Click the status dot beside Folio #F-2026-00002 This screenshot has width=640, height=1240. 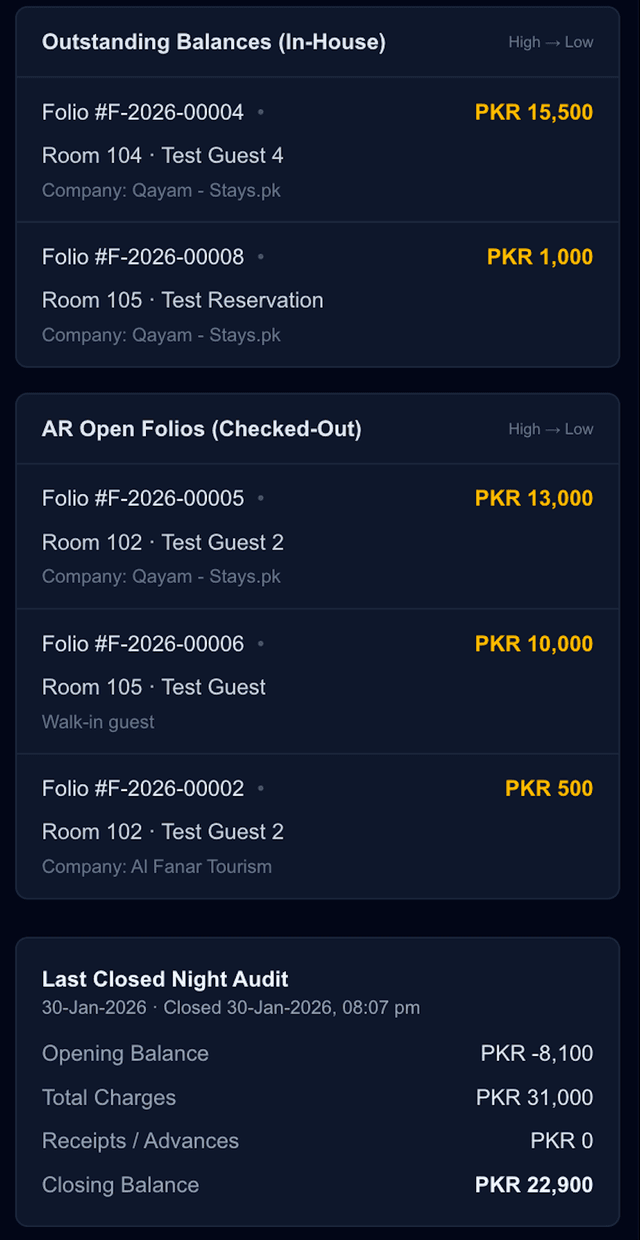[259, 789]
